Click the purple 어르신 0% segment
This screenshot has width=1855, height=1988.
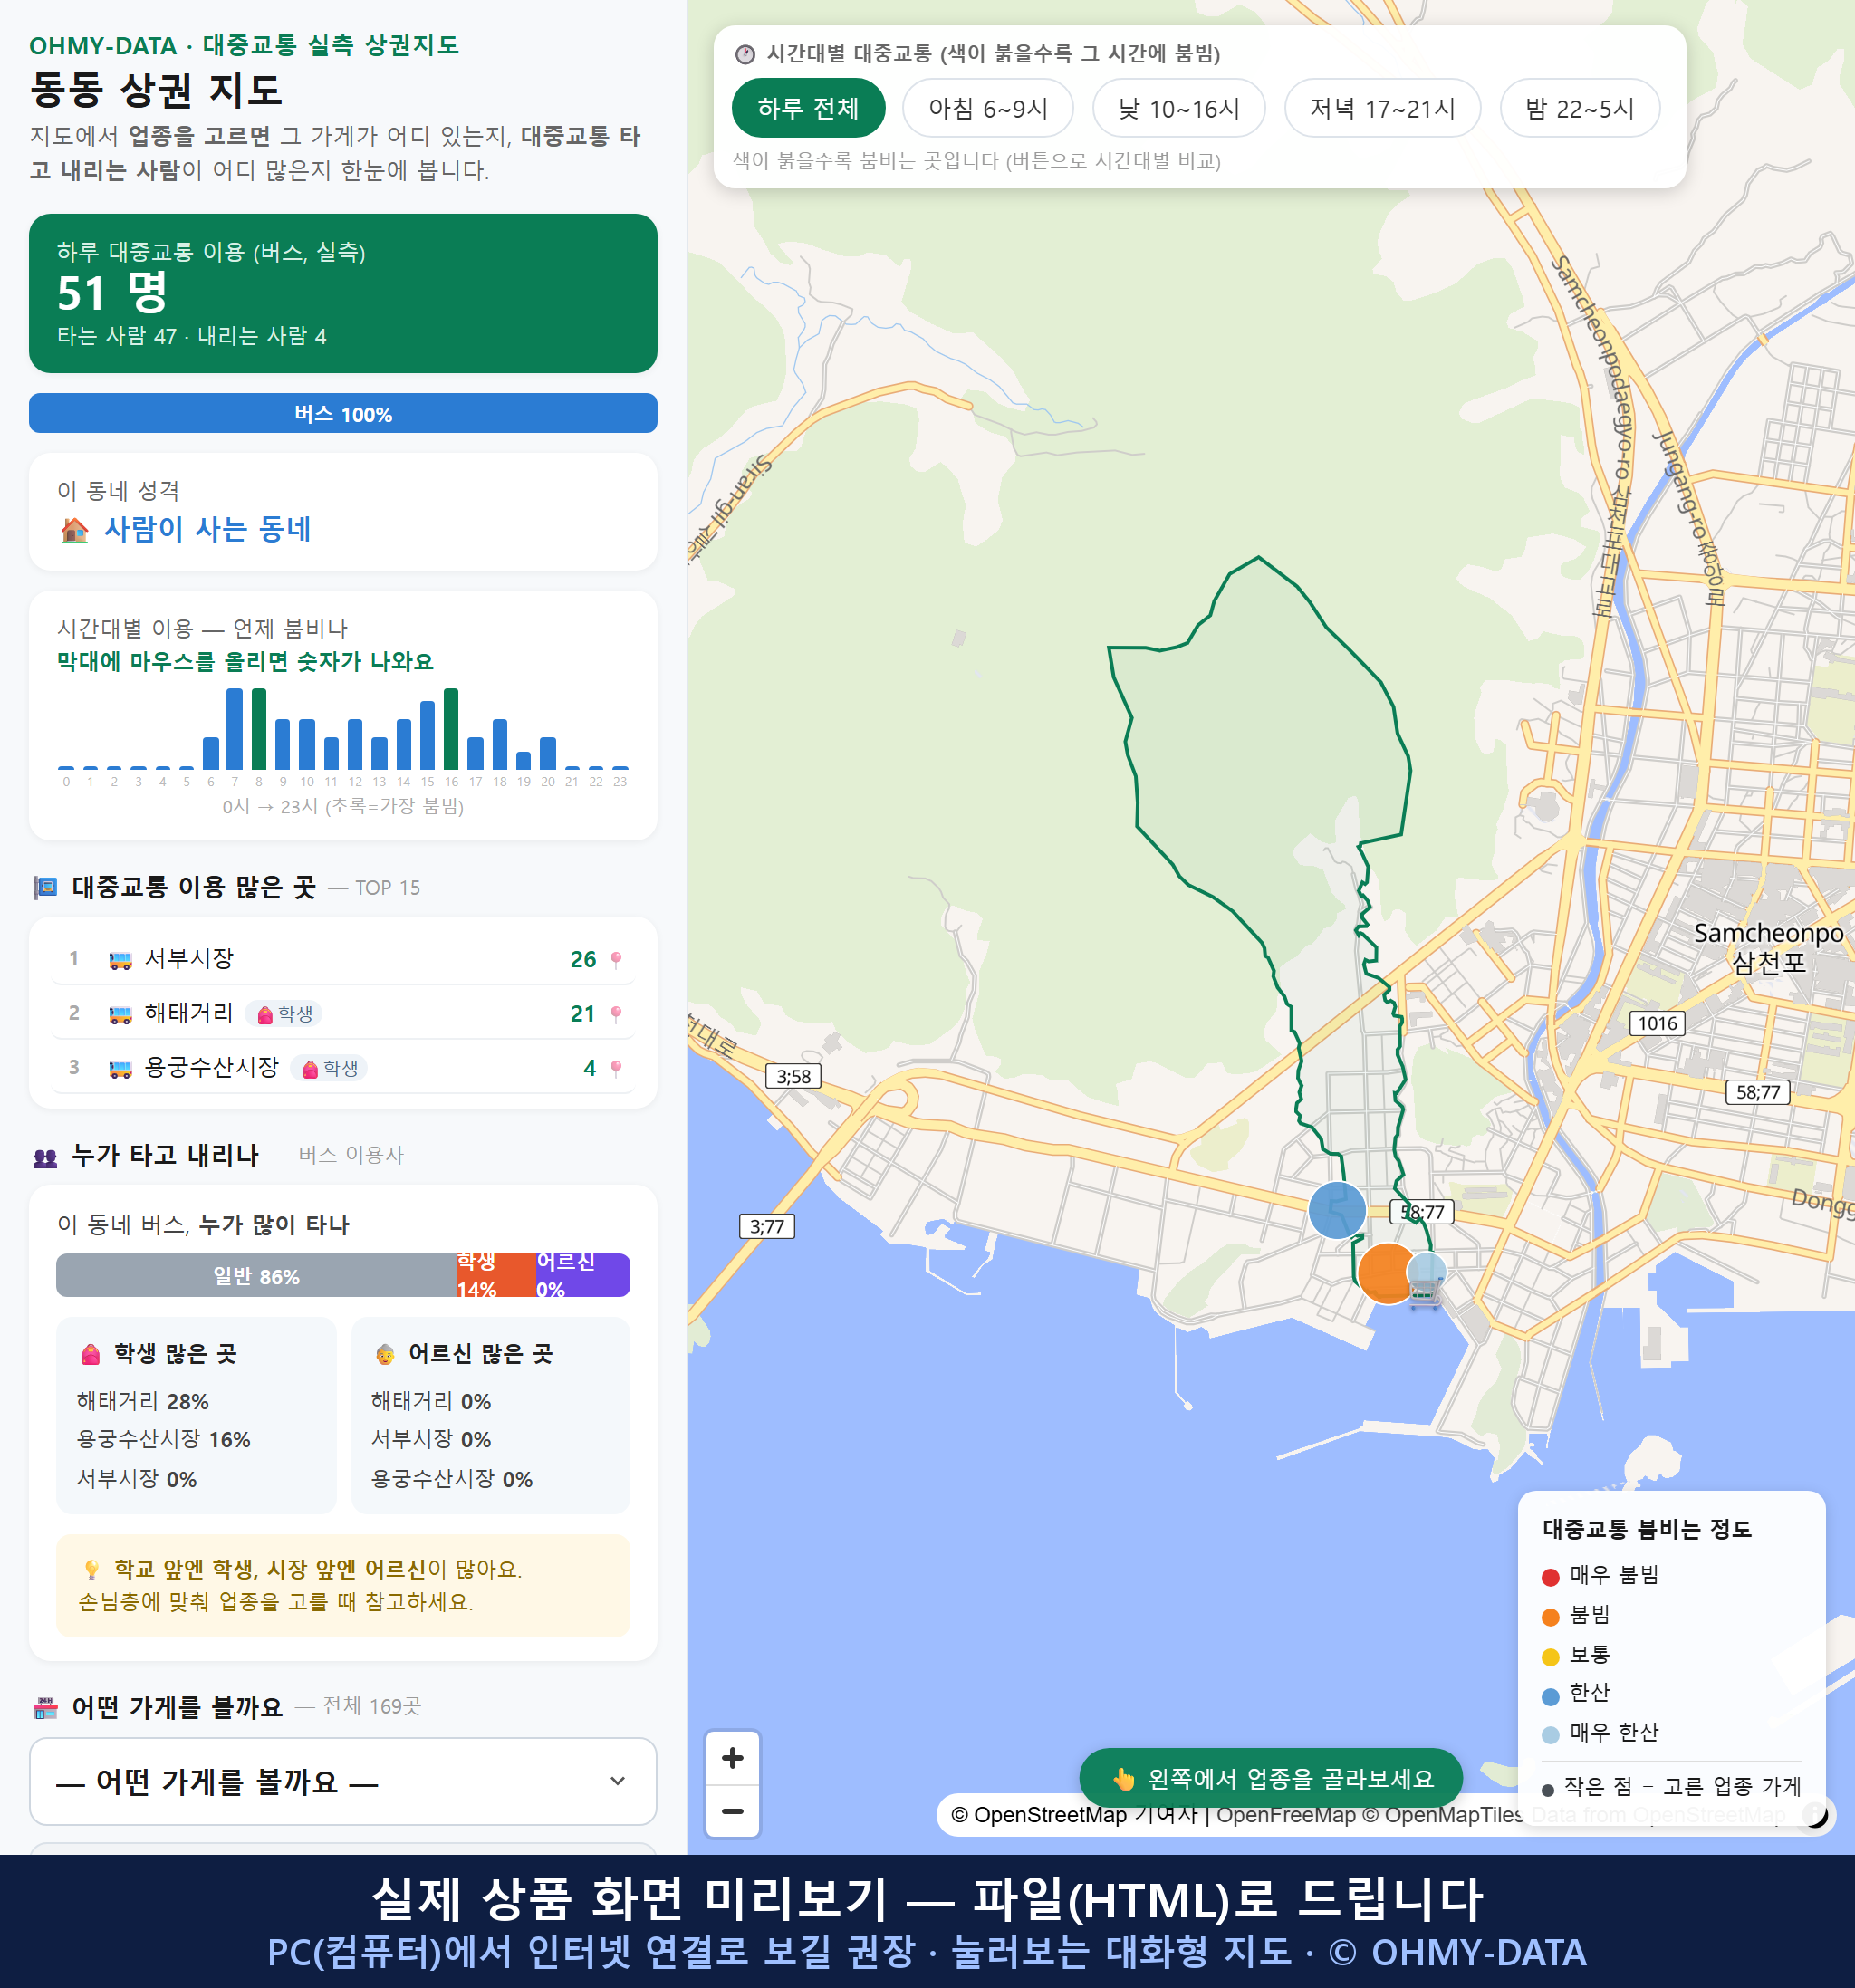tap(583, 1275)
